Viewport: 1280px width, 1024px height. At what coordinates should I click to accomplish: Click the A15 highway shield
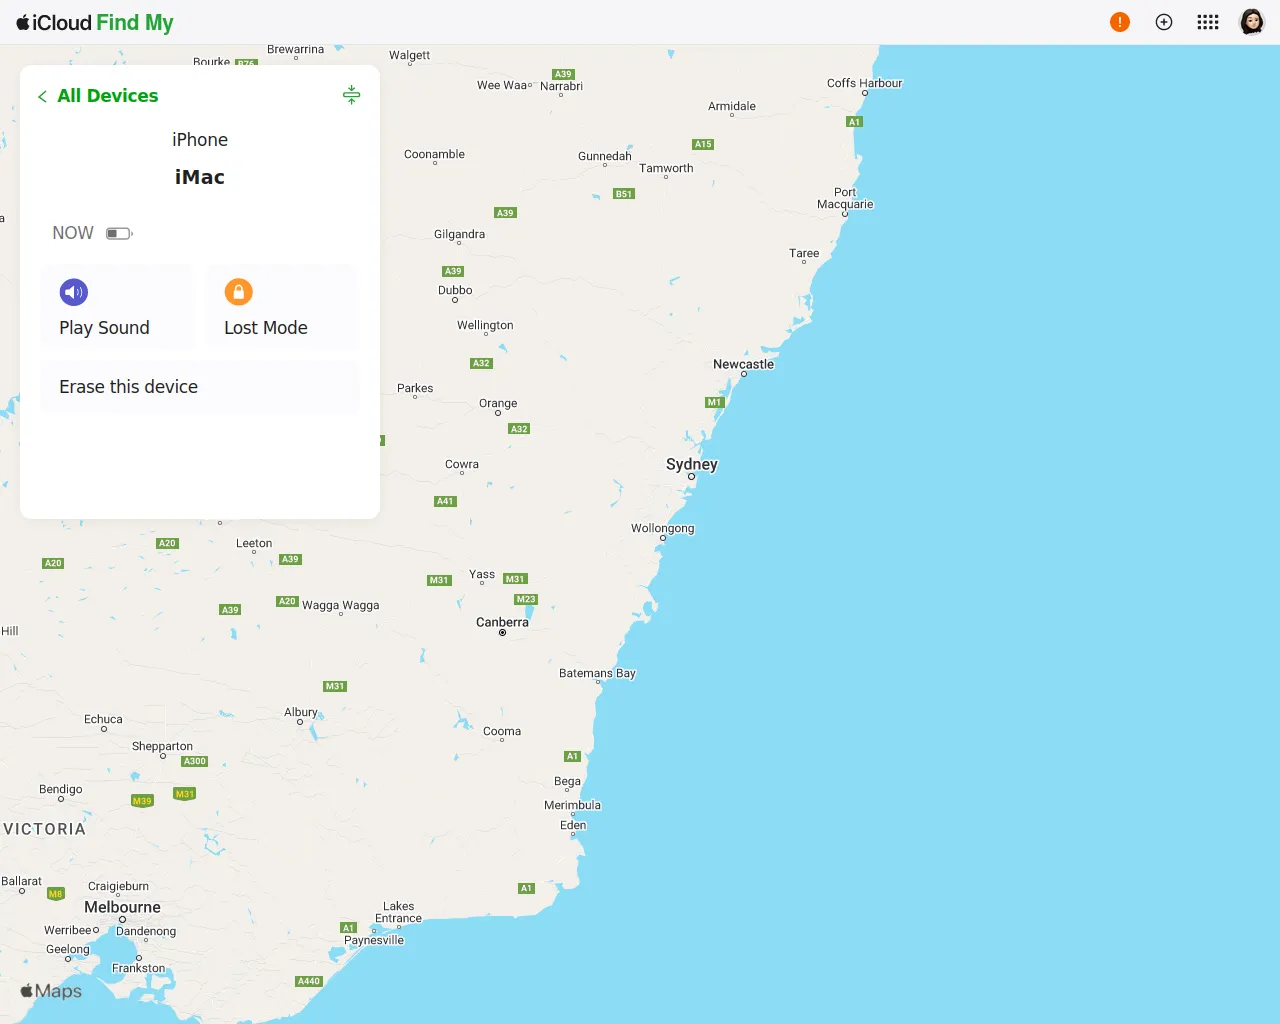pos(703,144)
